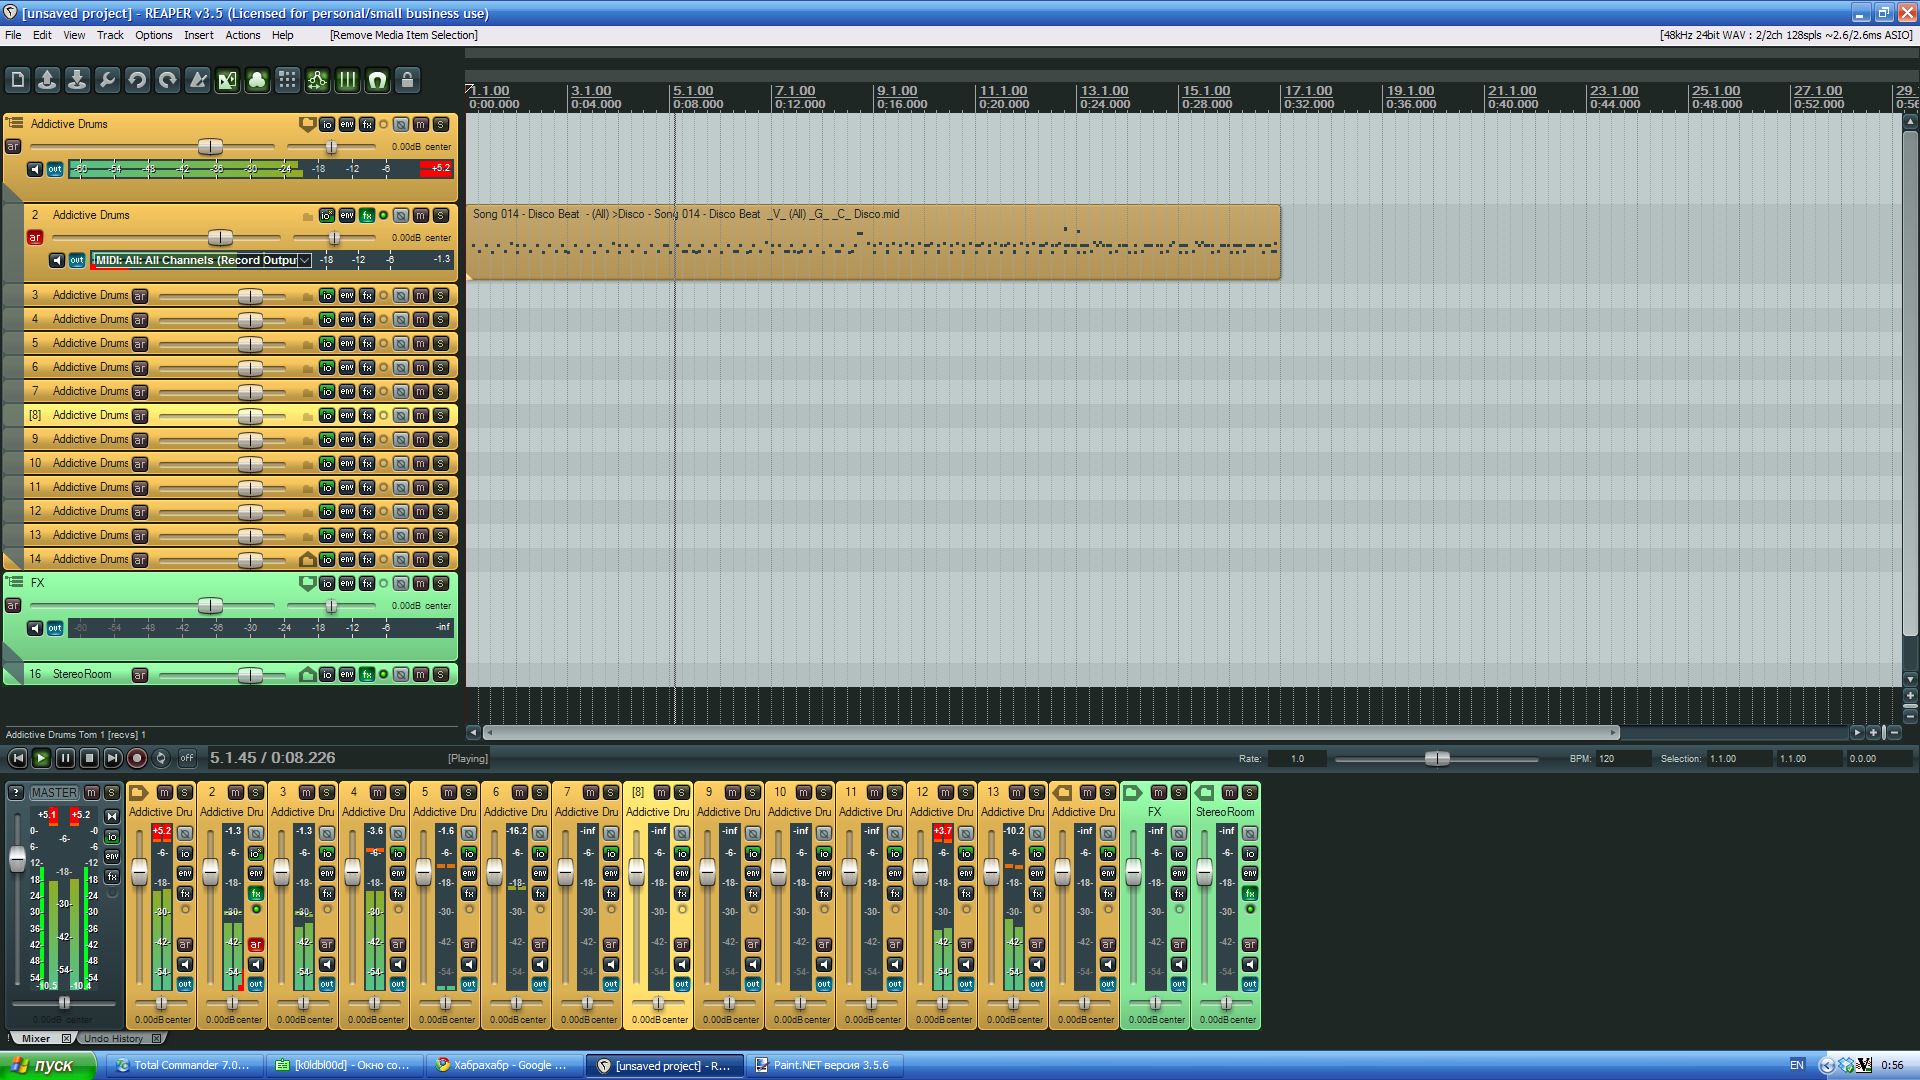Toggle the metronome toolbar icon
The height and width of the screenshot is (1080, 1920).
click(197, 80)
